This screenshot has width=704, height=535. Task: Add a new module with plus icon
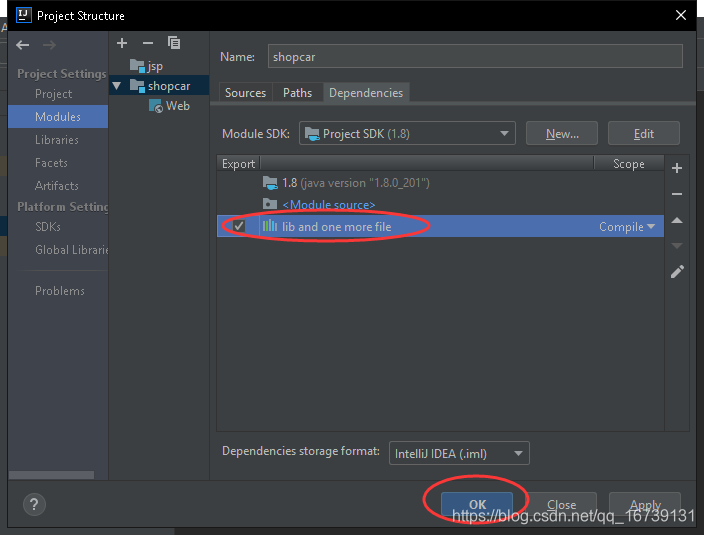pyautogui.click(x=122, y=43)
